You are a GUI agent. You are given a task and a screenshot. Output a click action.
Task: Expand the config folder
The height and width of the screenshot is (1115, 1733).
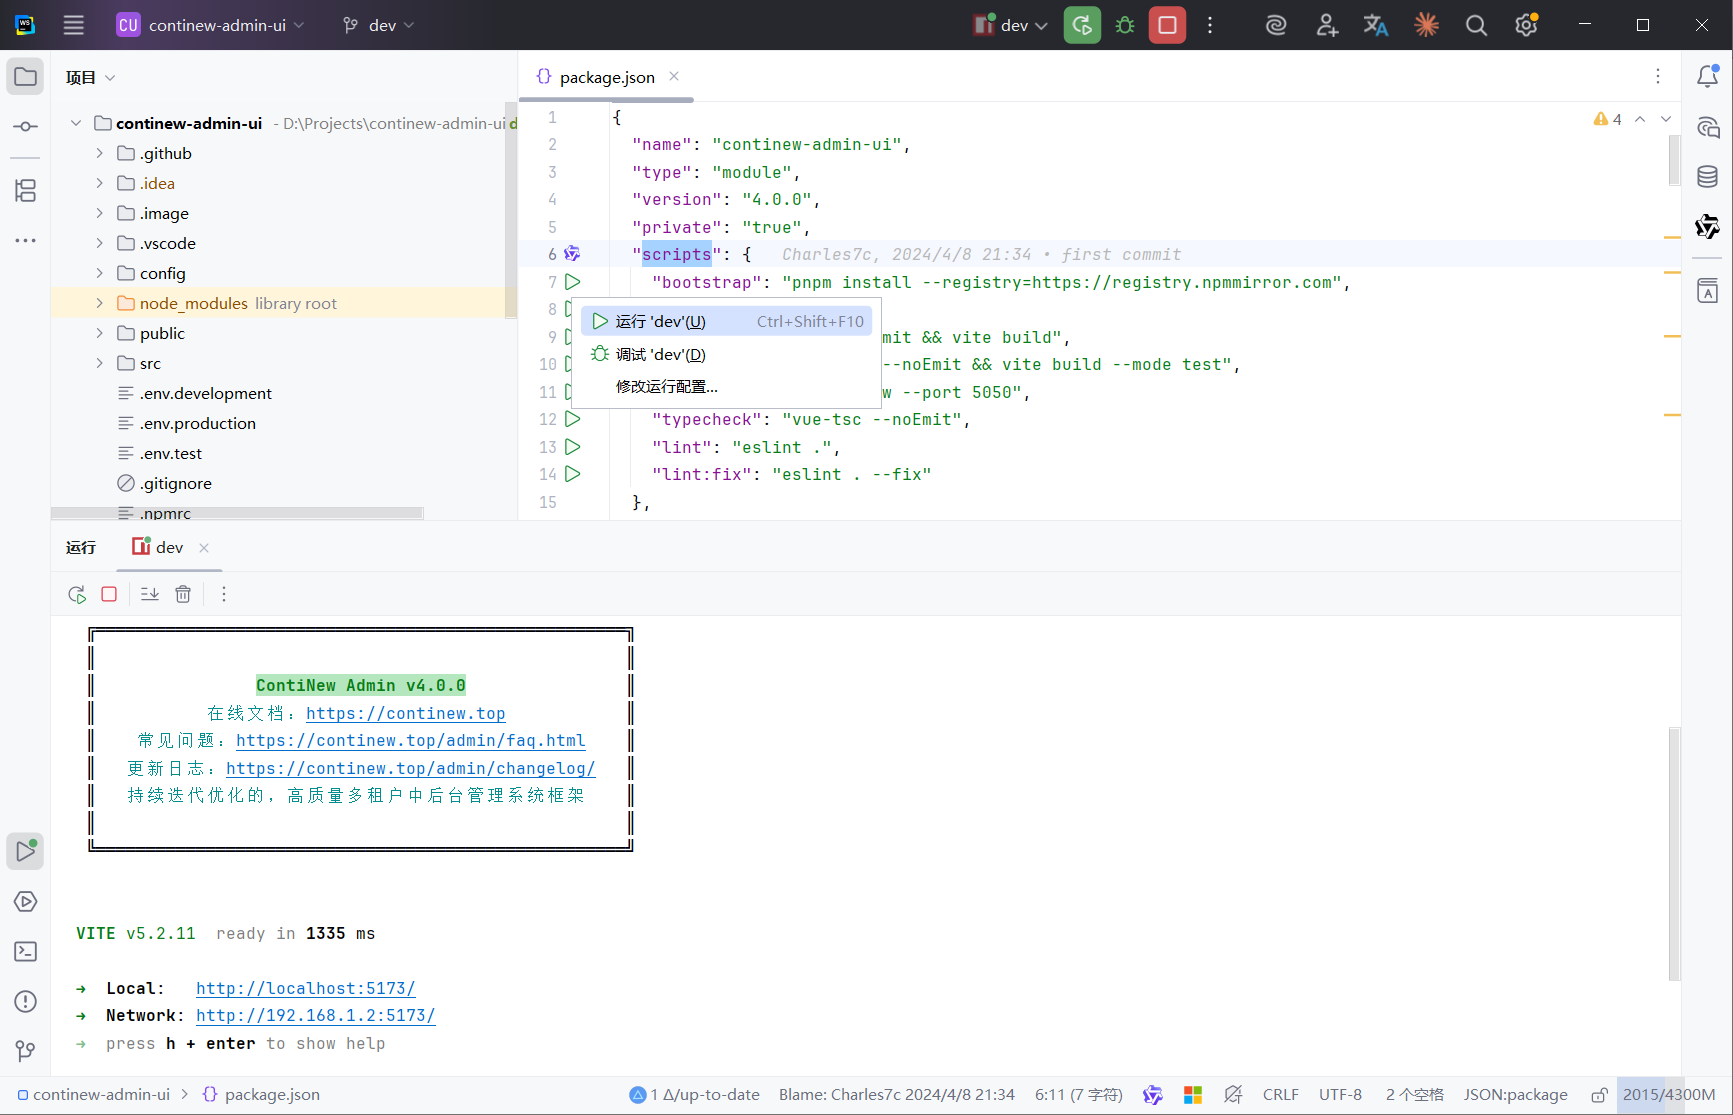(x=99, y=273)
